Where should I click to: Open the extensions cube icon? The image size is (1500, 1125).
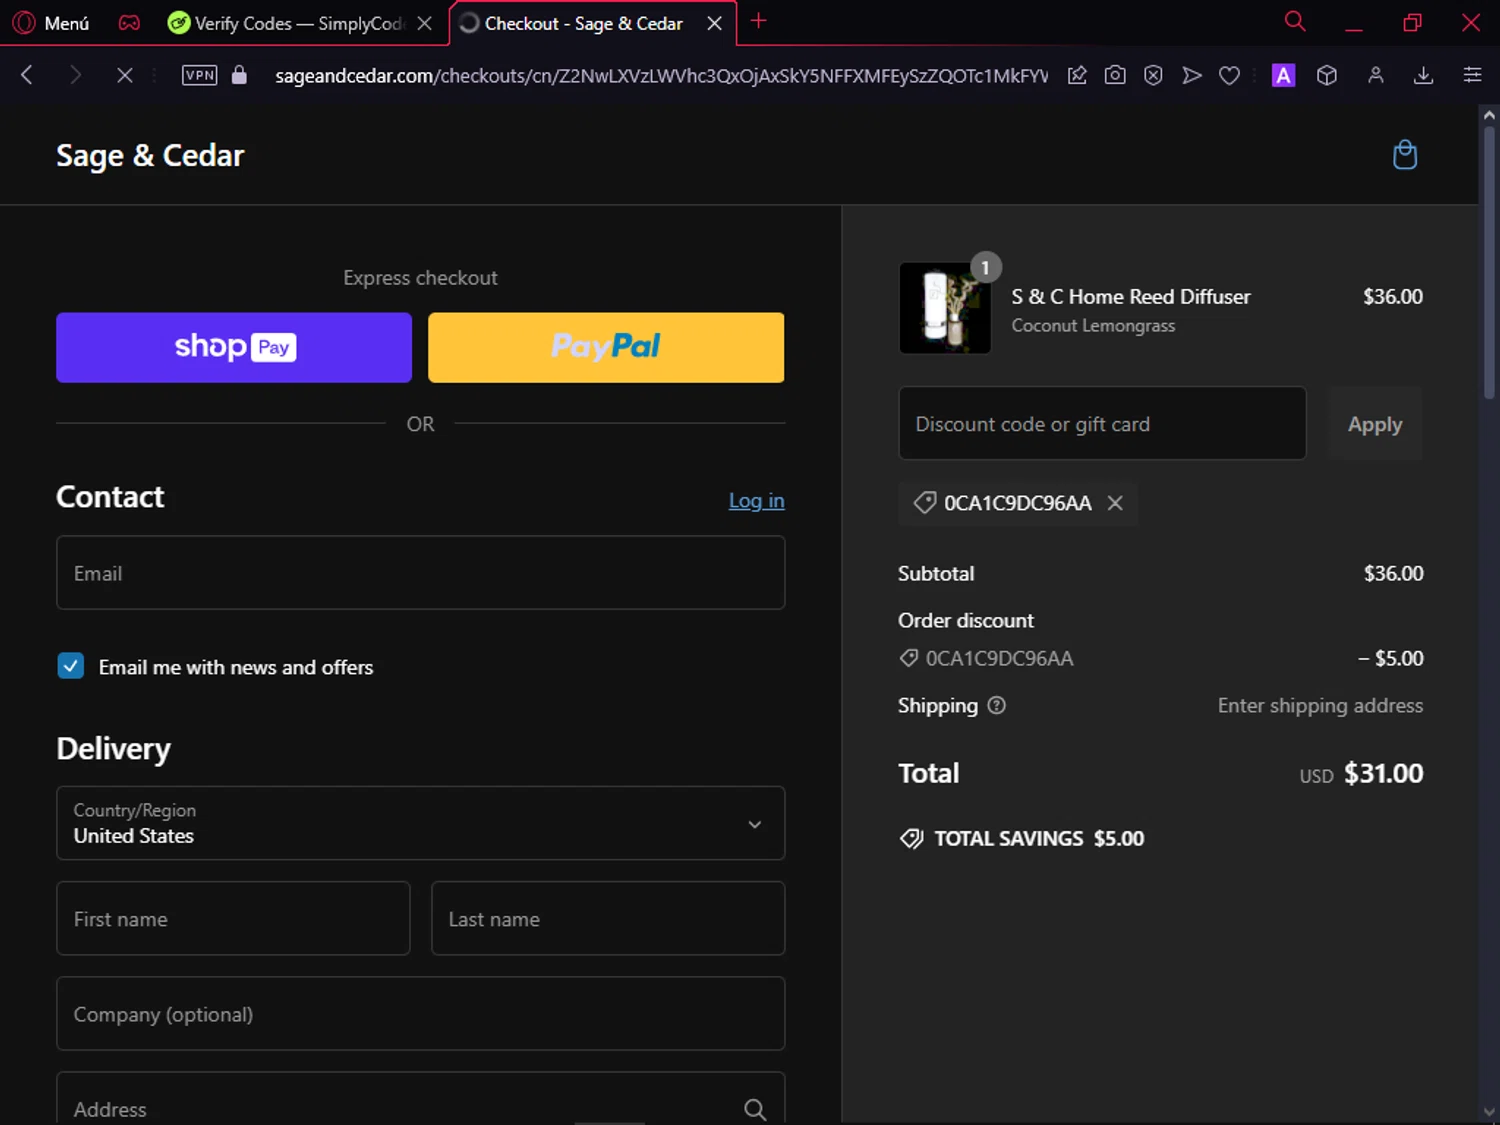[1327, 75]
